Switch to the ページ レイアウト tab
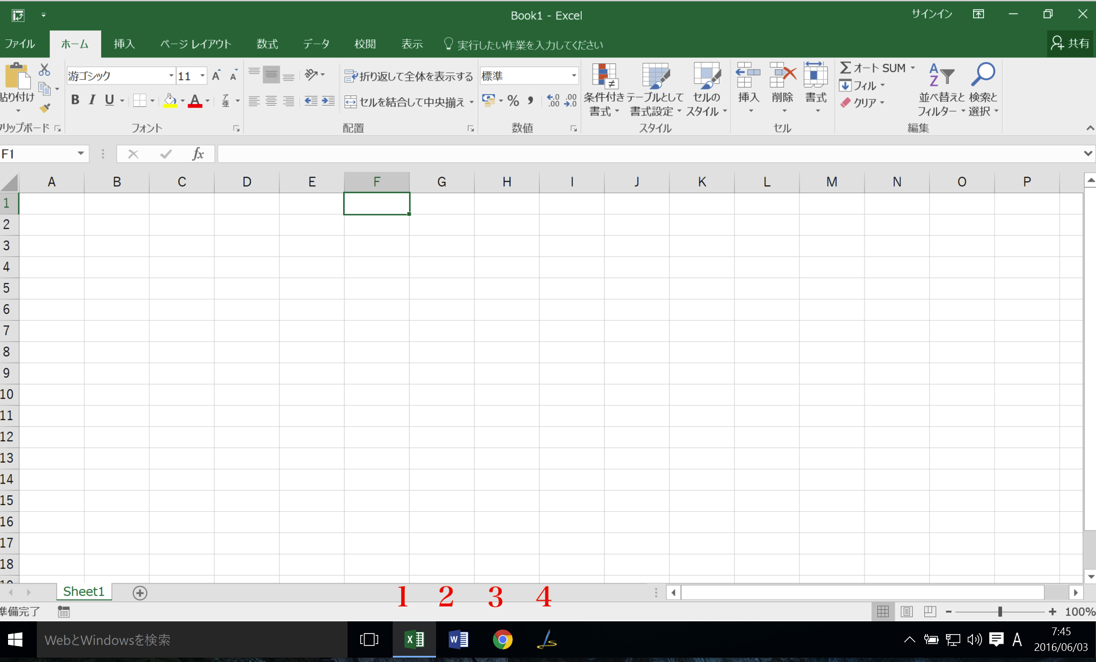Viewport: 1096px width, 662px height. pos(196,44)
